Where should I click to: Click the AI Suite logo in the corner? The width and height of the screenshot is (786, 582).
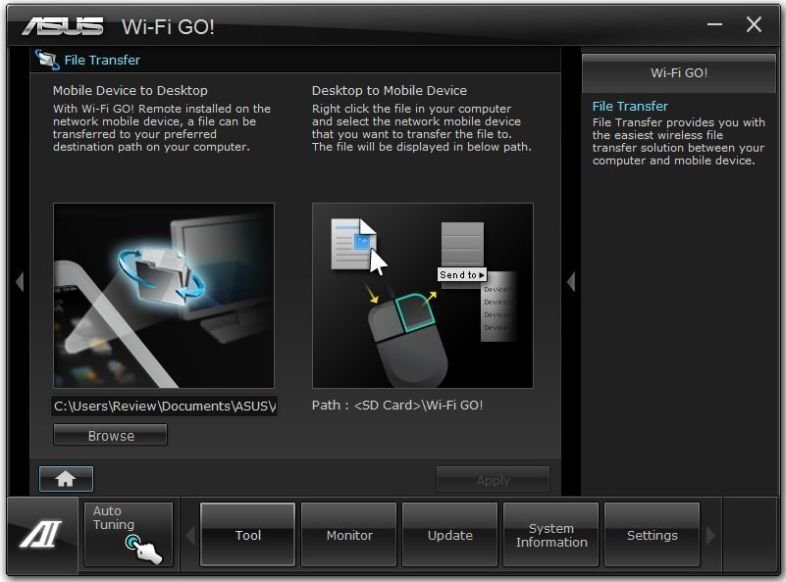point(41,534)
